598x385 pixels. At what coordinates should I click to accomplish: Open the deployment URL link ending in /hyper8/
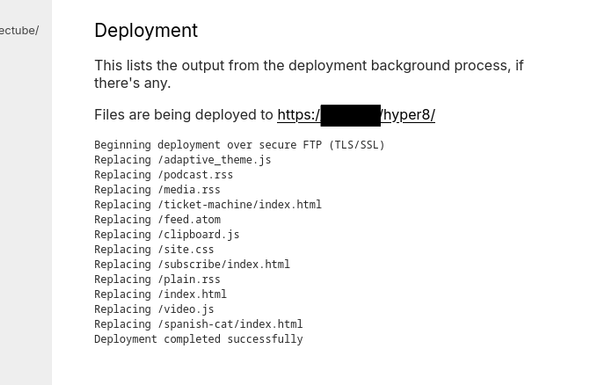click(x=356, y=115)
